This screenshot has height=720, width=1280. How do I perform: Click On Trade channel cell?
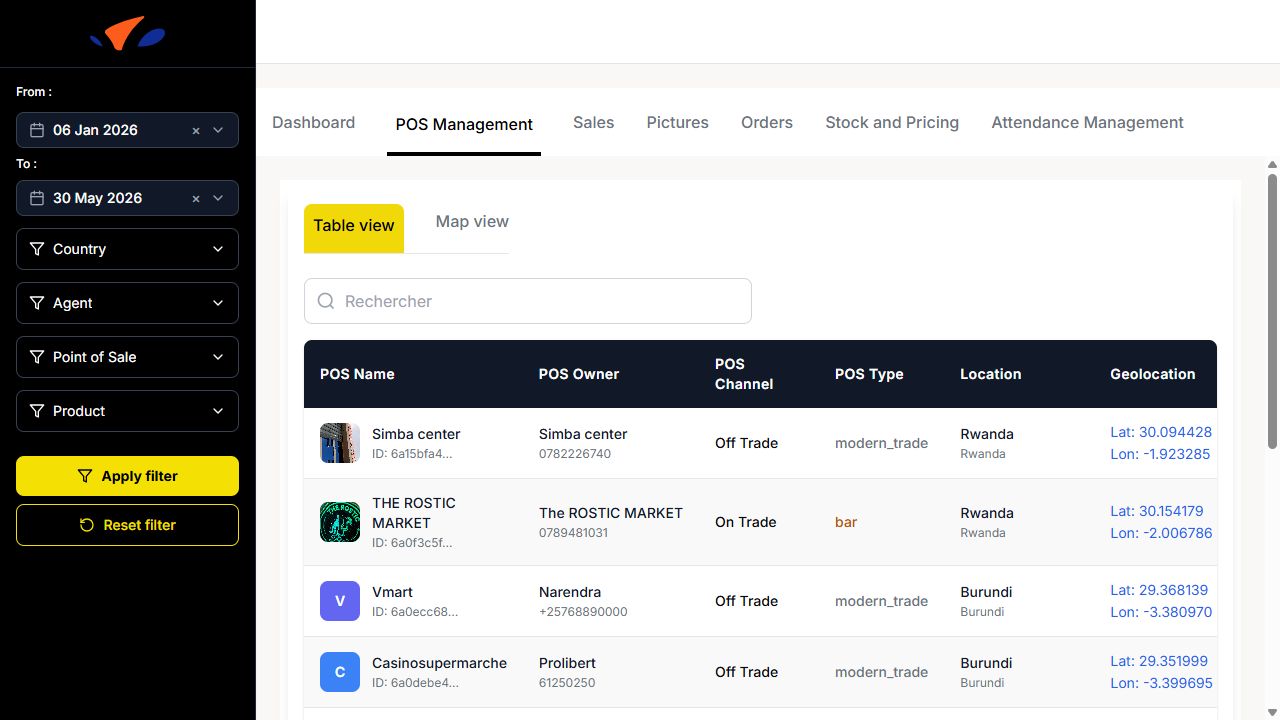point(746,522)
